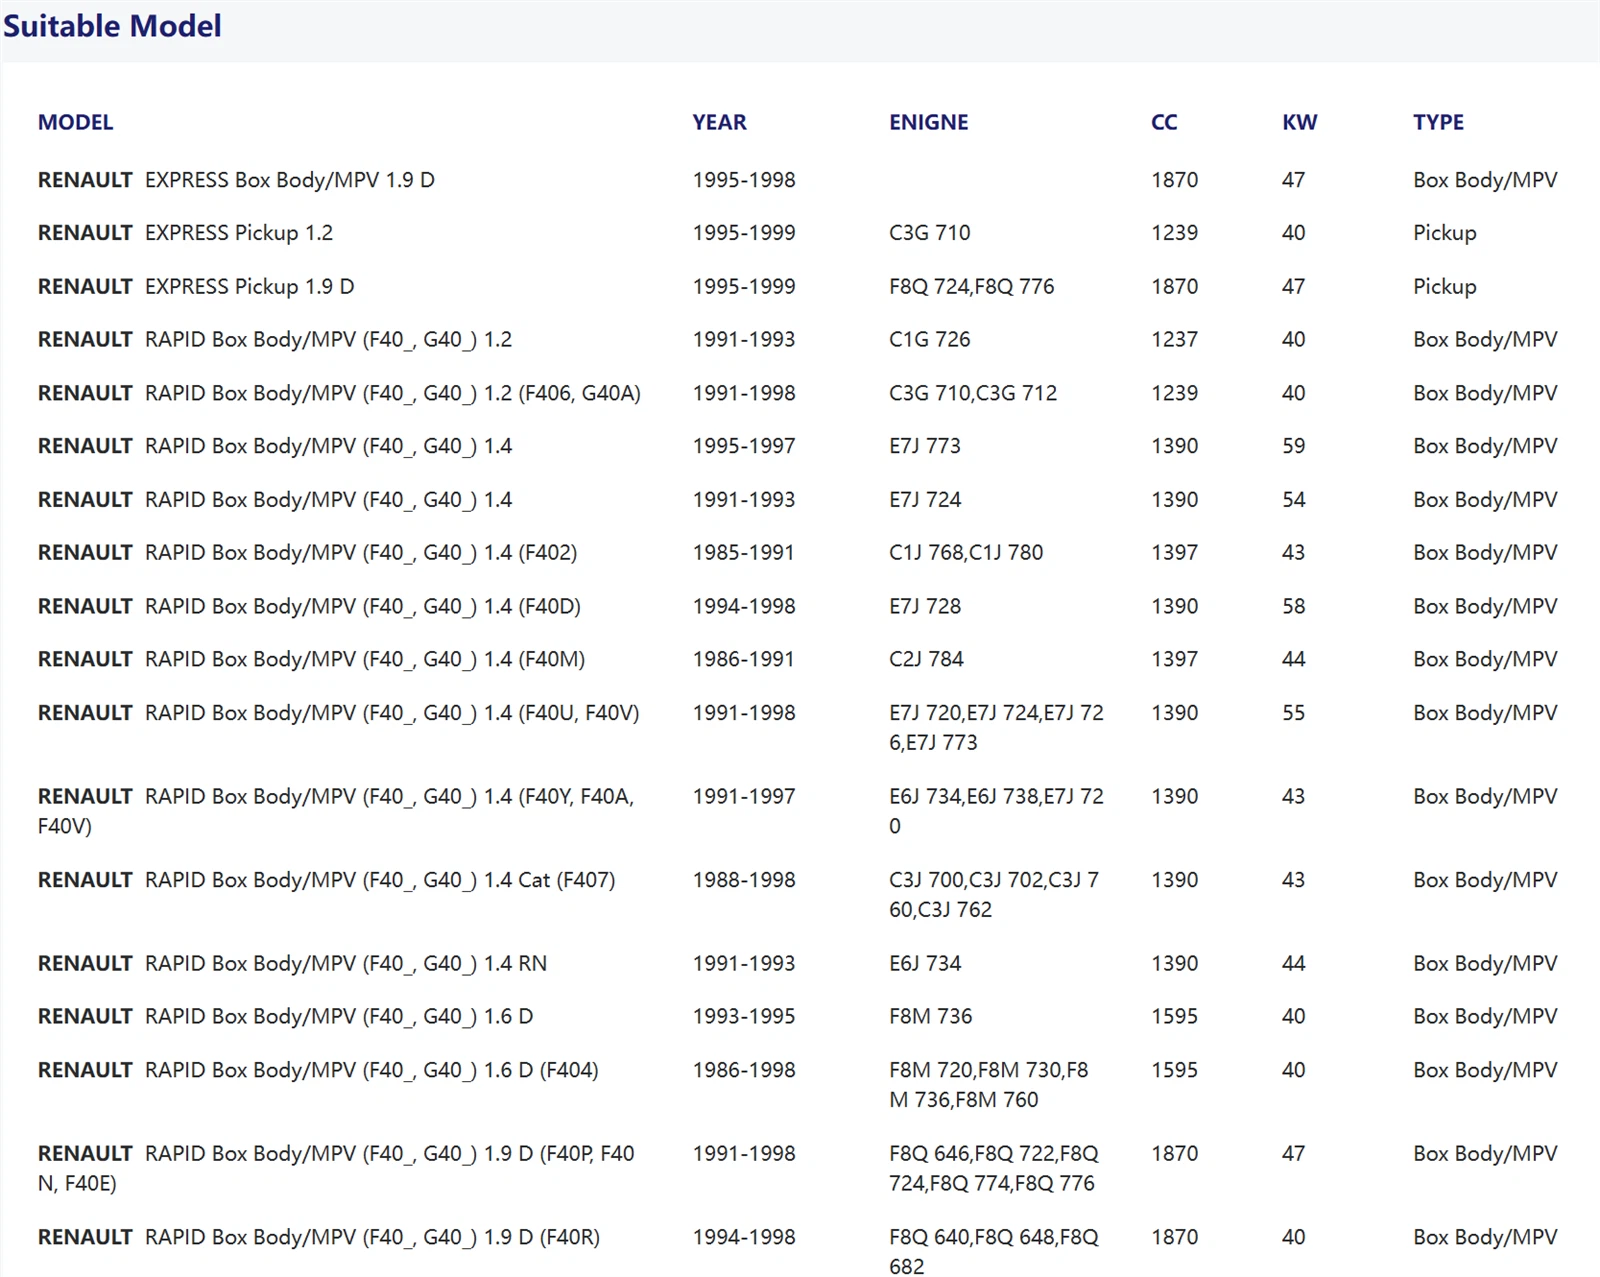Click the ENIGNE column header

928,122
